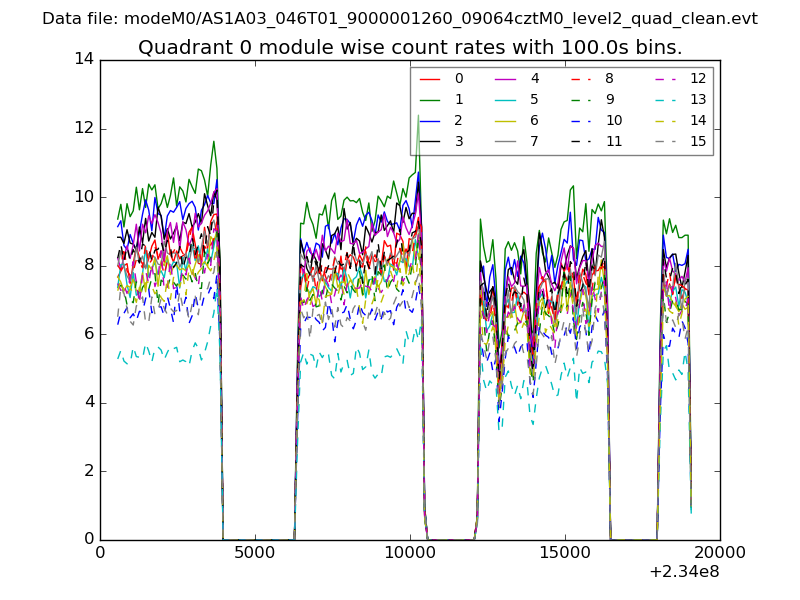Click the y-axis tick label 10
The width and height of the screenshot is (800, 600).
click(84, 197)
